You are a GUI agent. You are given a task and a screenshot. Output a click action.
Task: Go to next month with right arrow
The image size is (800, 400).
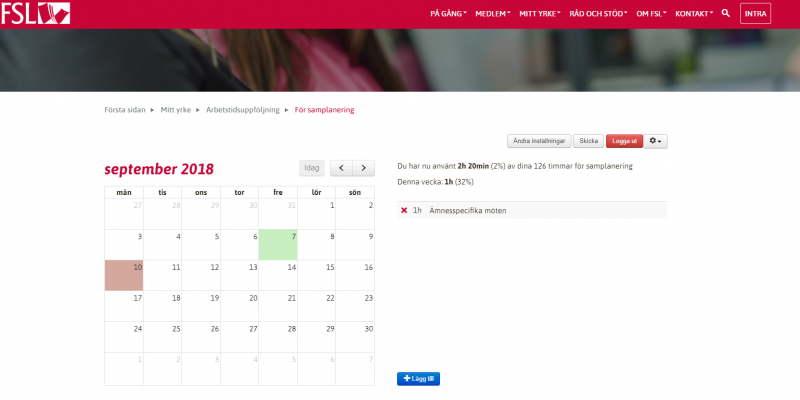pyautogui.click(x=364, y=168)
